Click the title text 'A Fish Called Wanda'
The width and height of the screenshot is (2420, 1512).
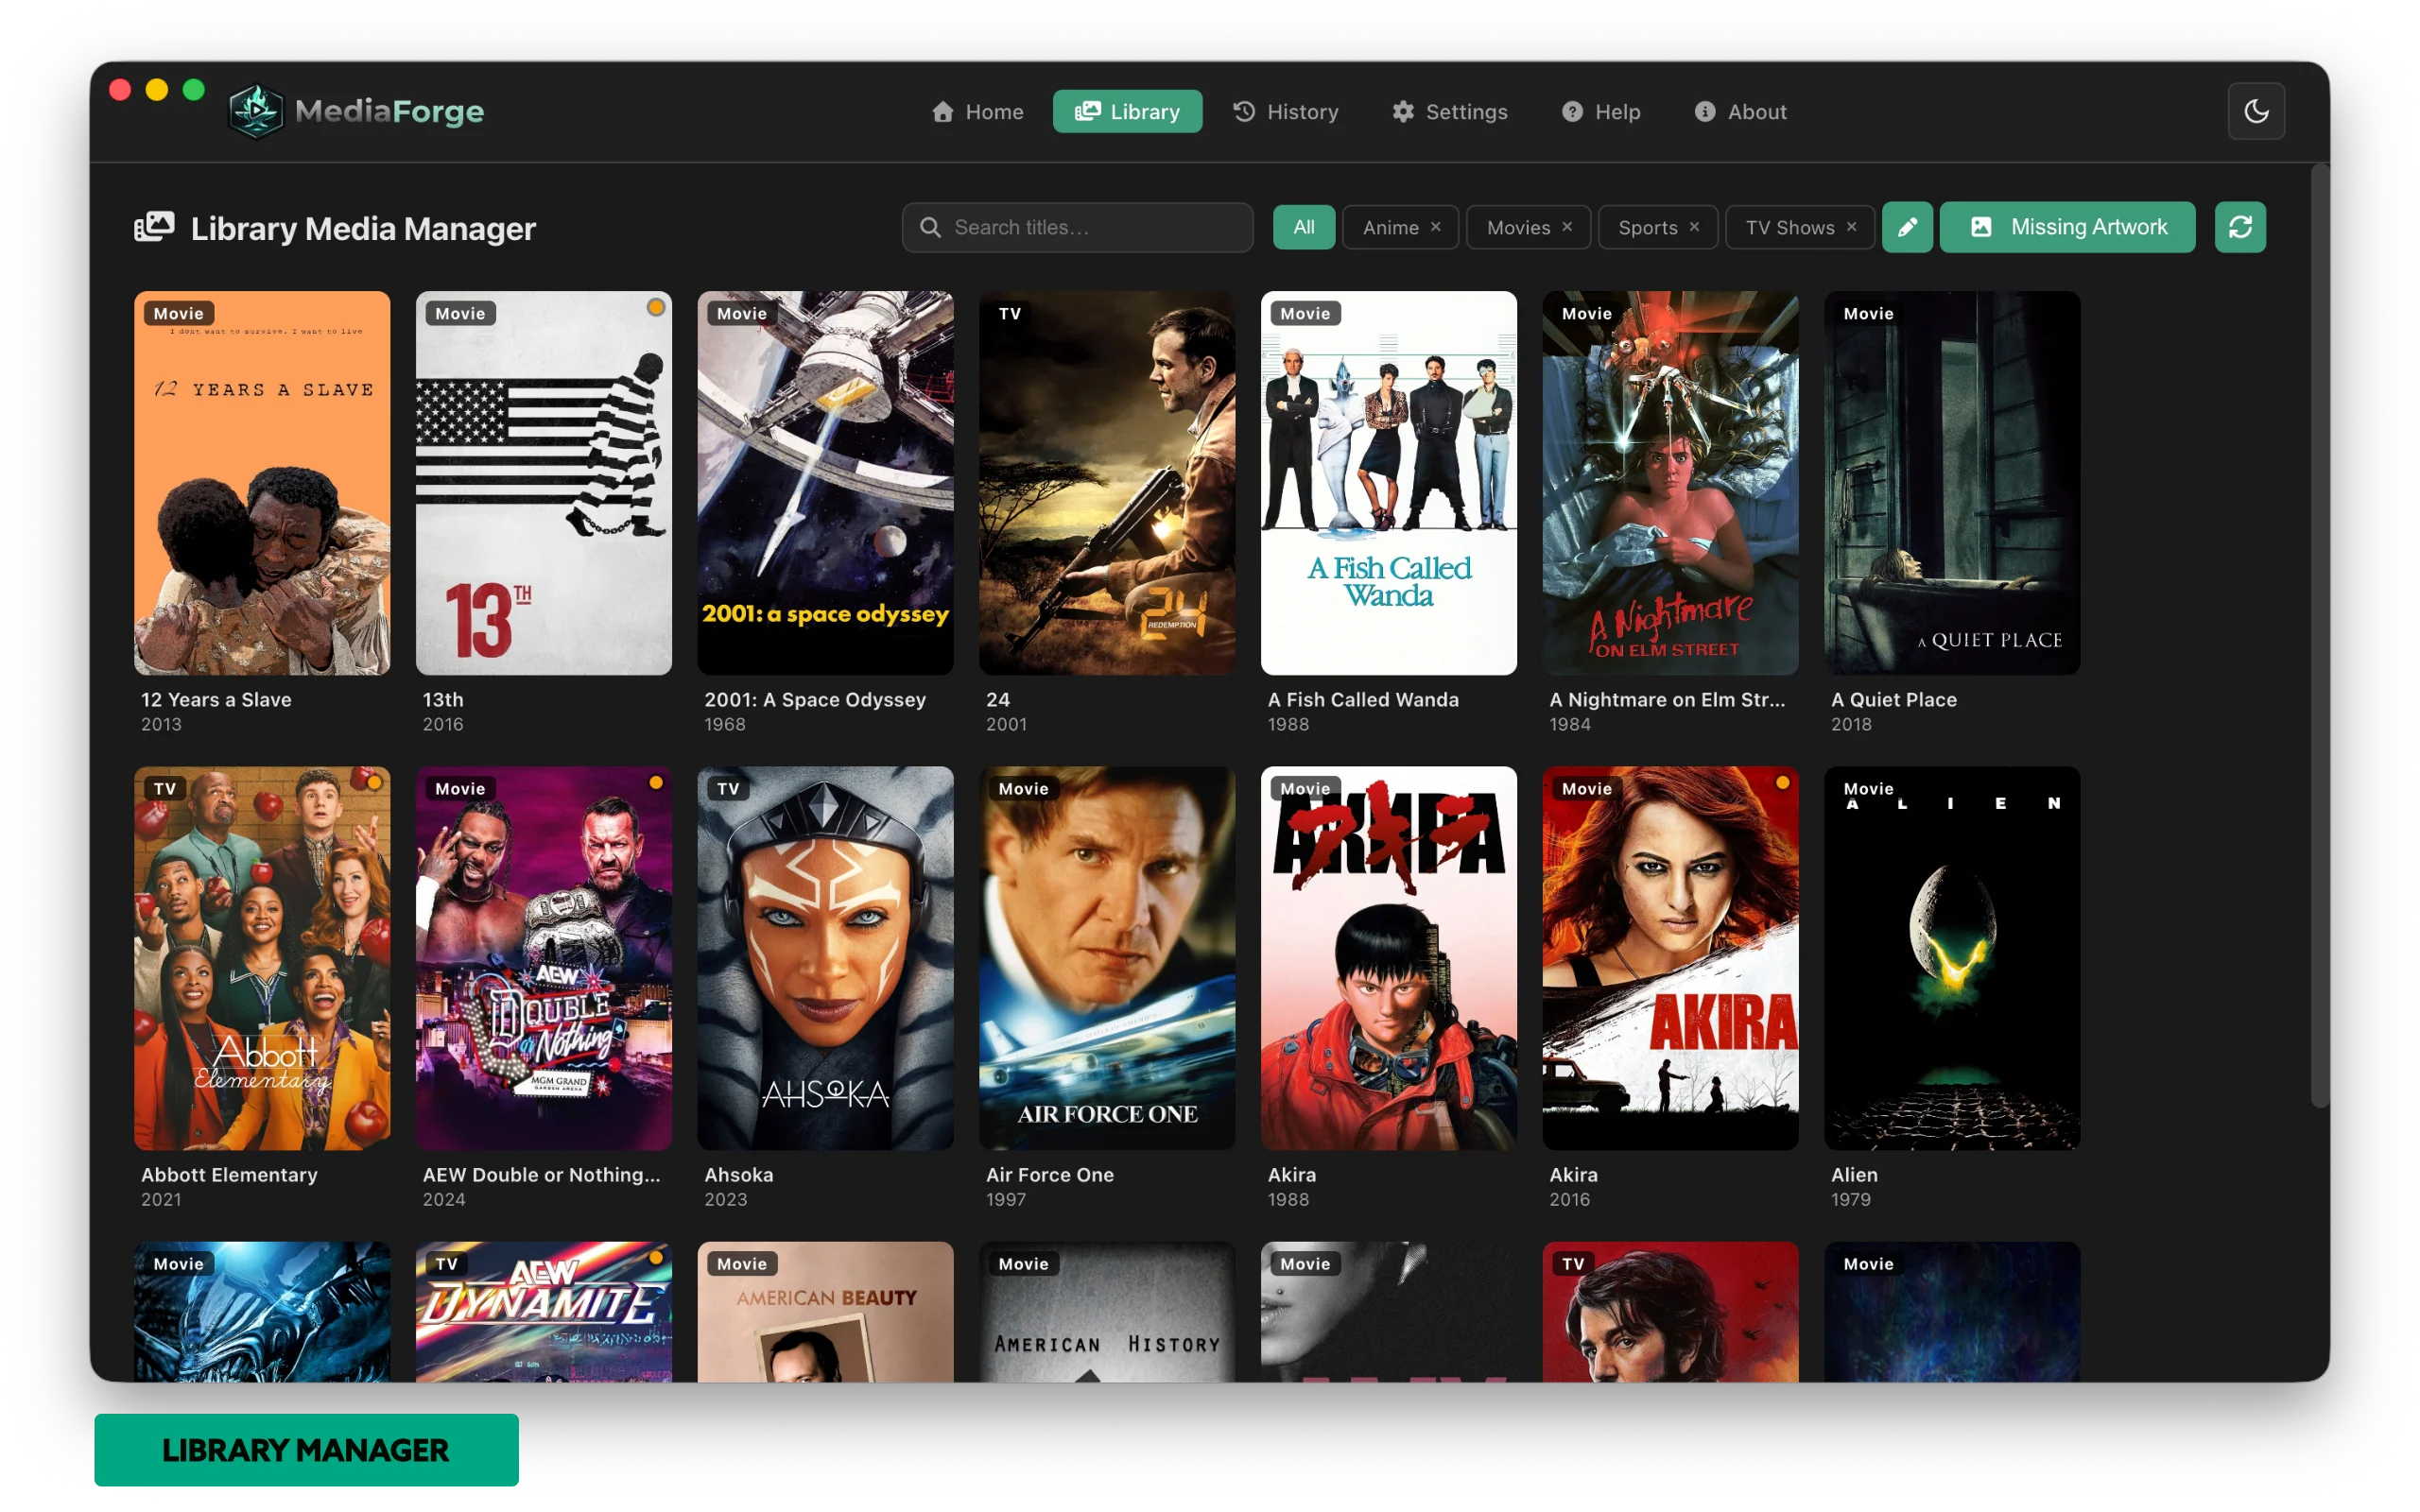pos(1363,699)
